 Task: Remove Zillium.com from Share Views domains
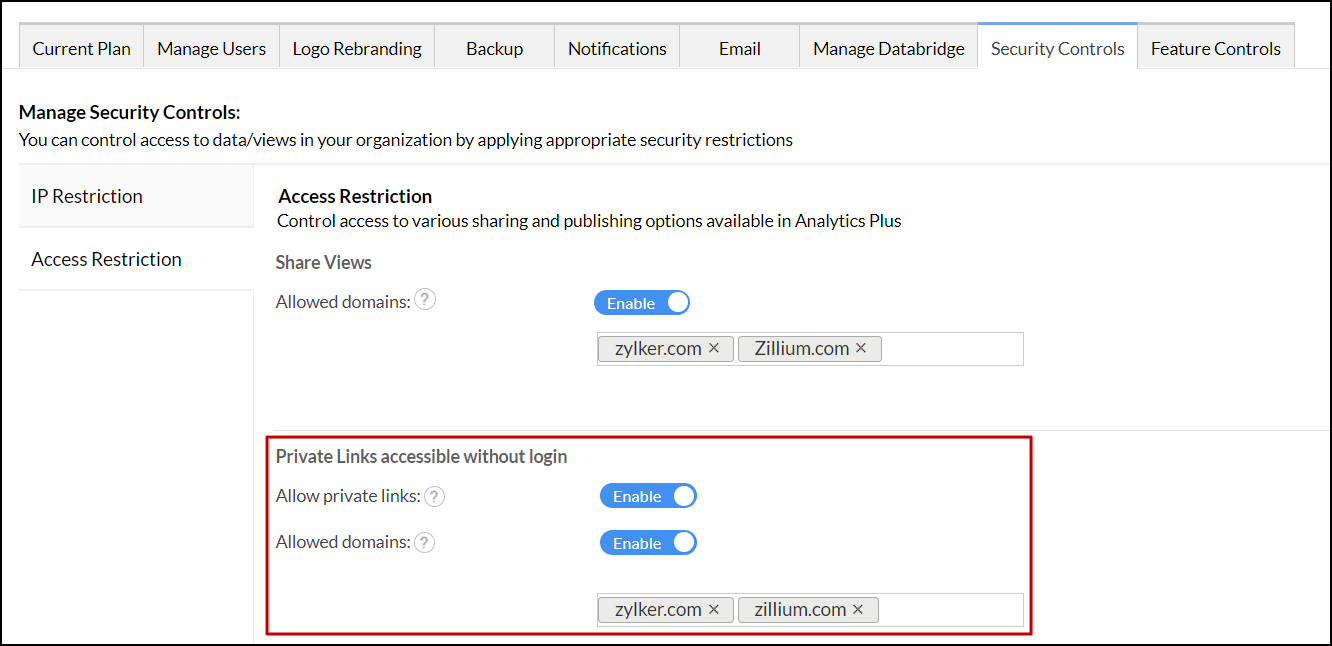pyautogui.click(x=861, y=348)
